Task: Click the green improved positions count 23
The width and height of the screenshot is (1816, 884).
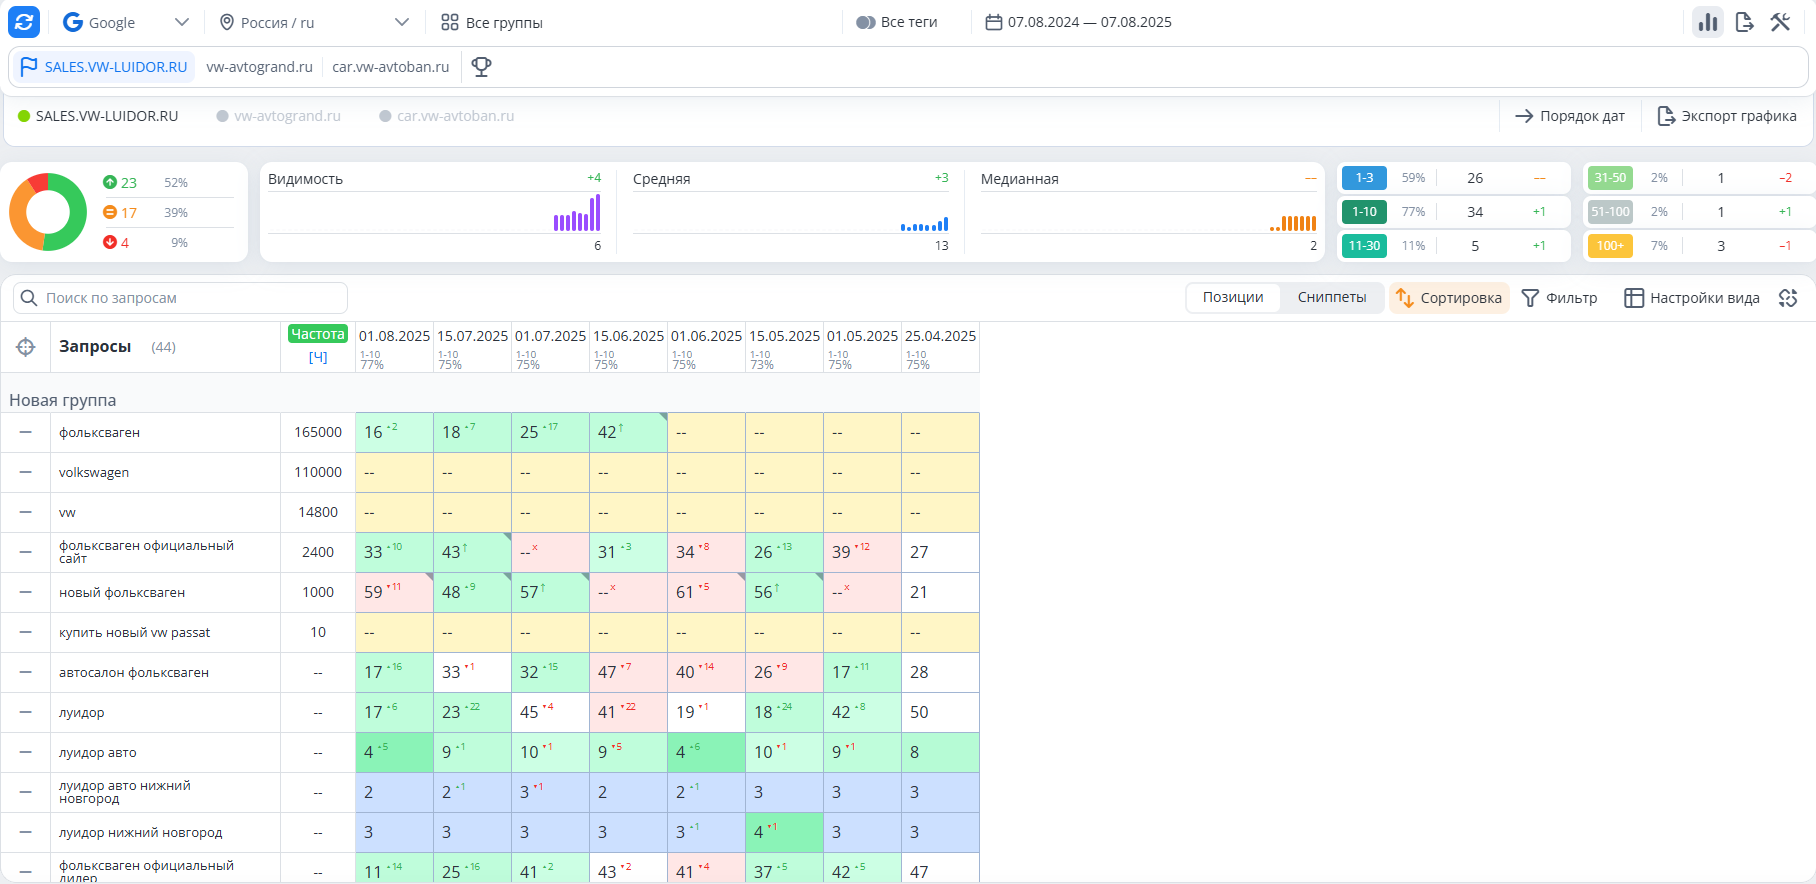Action: click(120, 182)
